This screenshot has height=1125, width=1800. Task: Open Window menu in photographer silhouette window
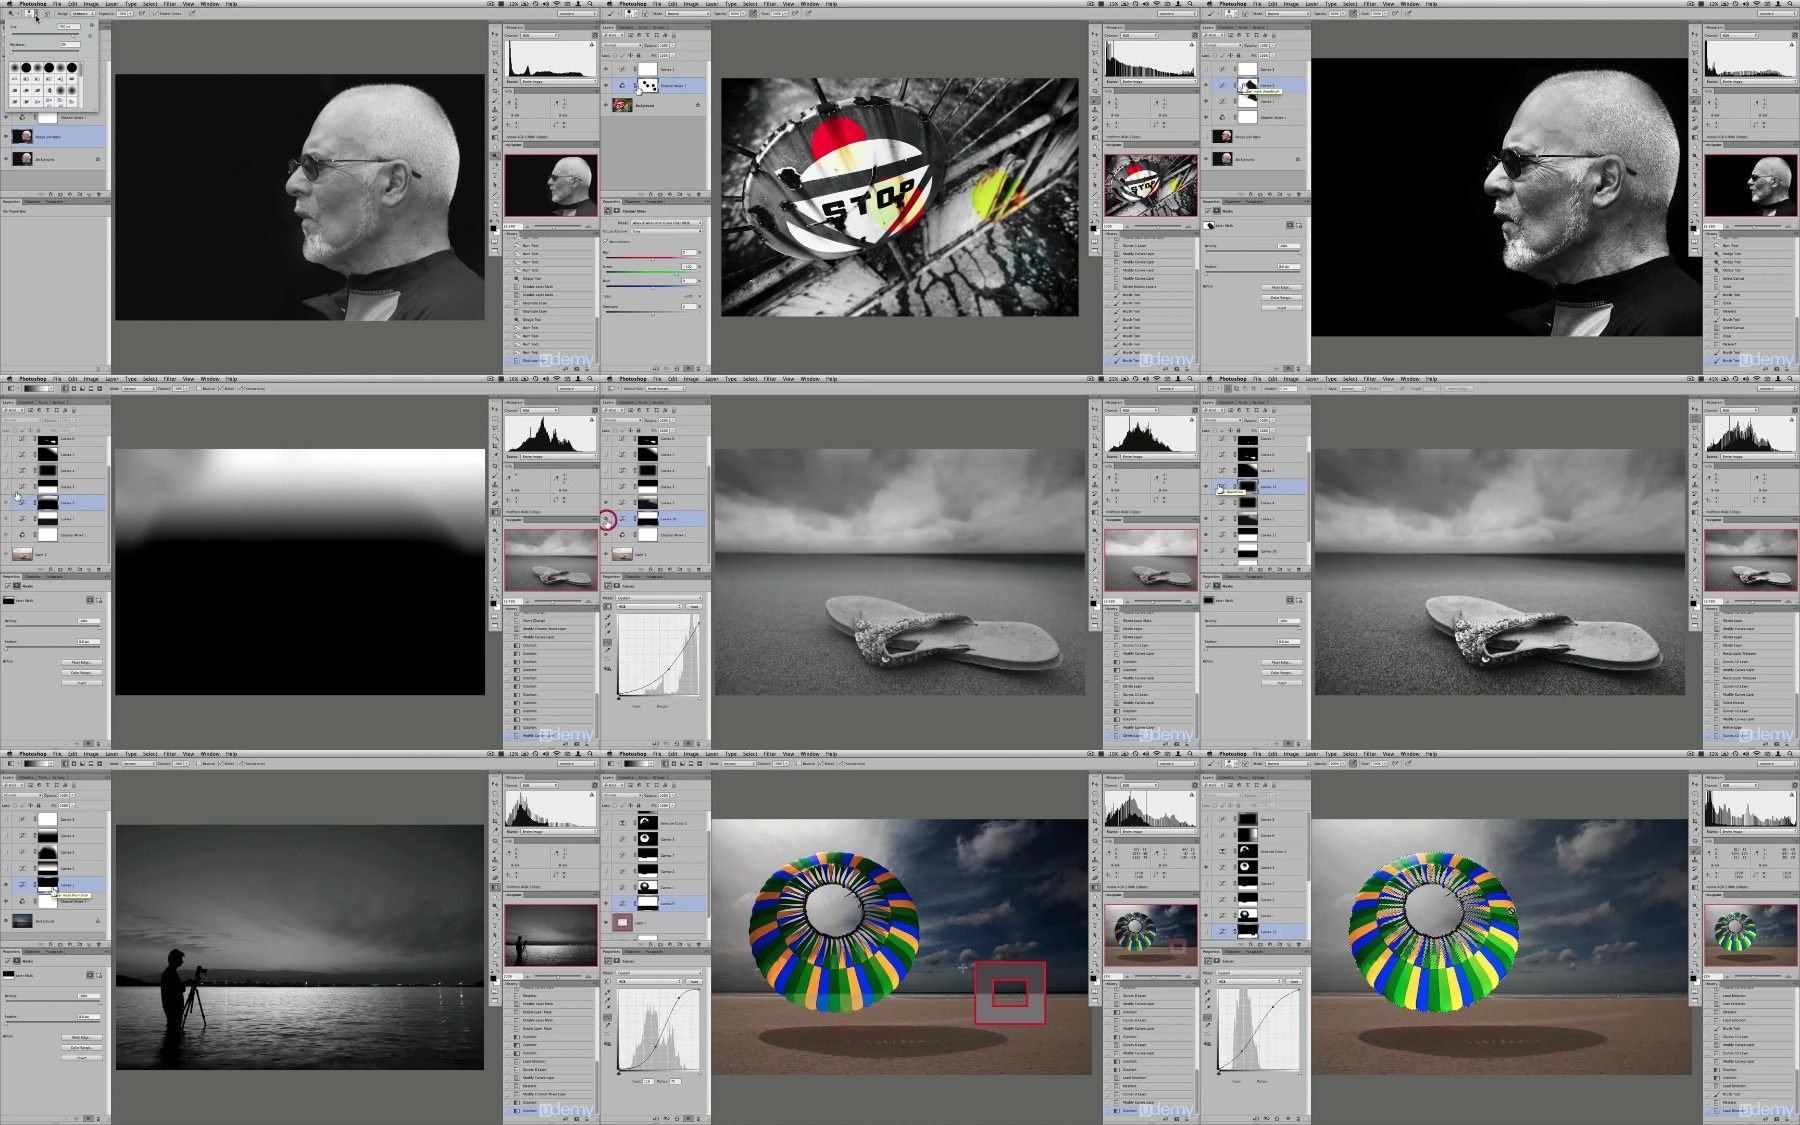[210, 754]
